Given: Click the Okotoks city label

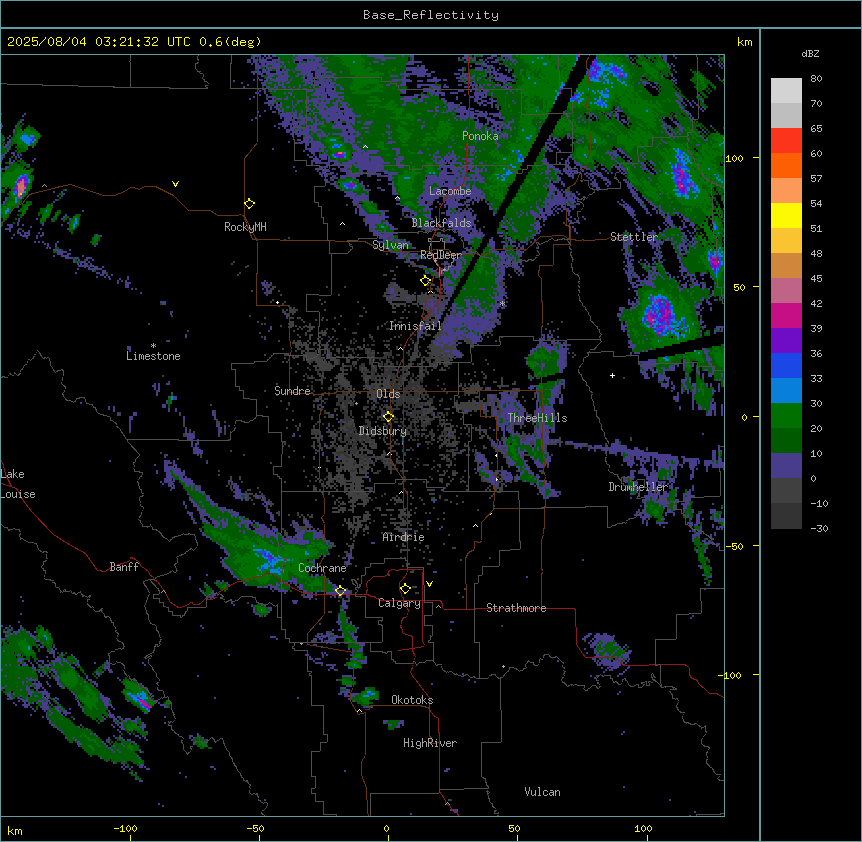Looking at the screenshot, I should 412,700.
